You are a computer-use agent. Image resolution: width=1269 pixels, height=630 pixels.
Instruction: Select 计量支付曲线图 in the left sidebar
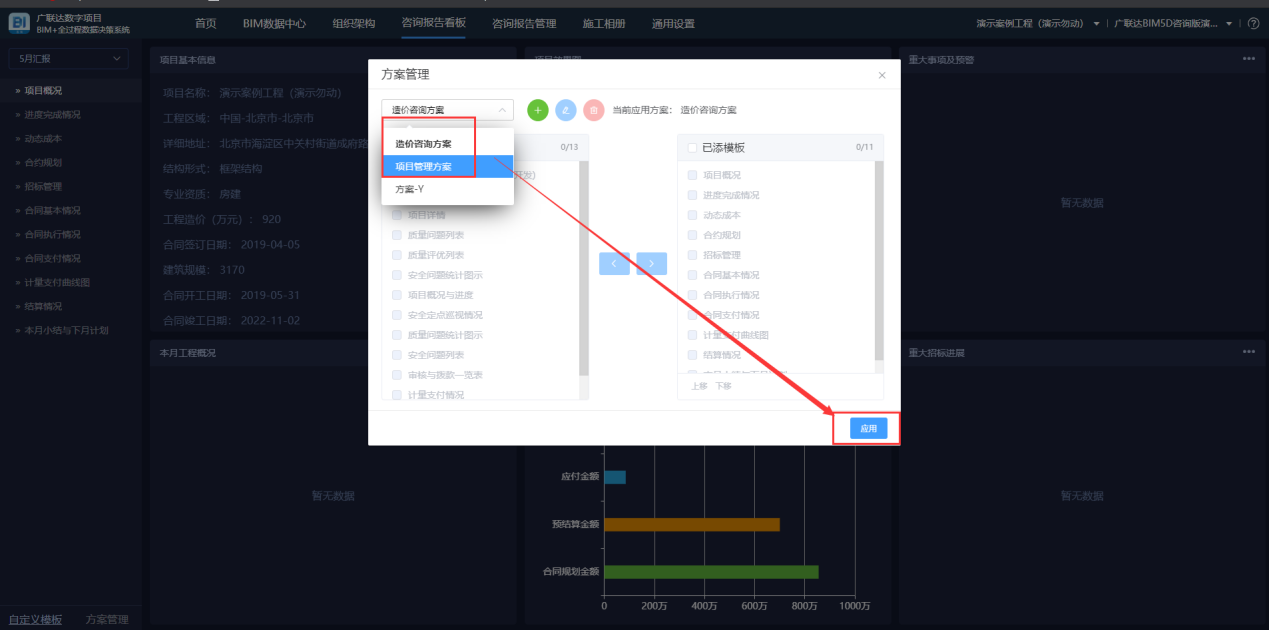[x=71, y=283]
